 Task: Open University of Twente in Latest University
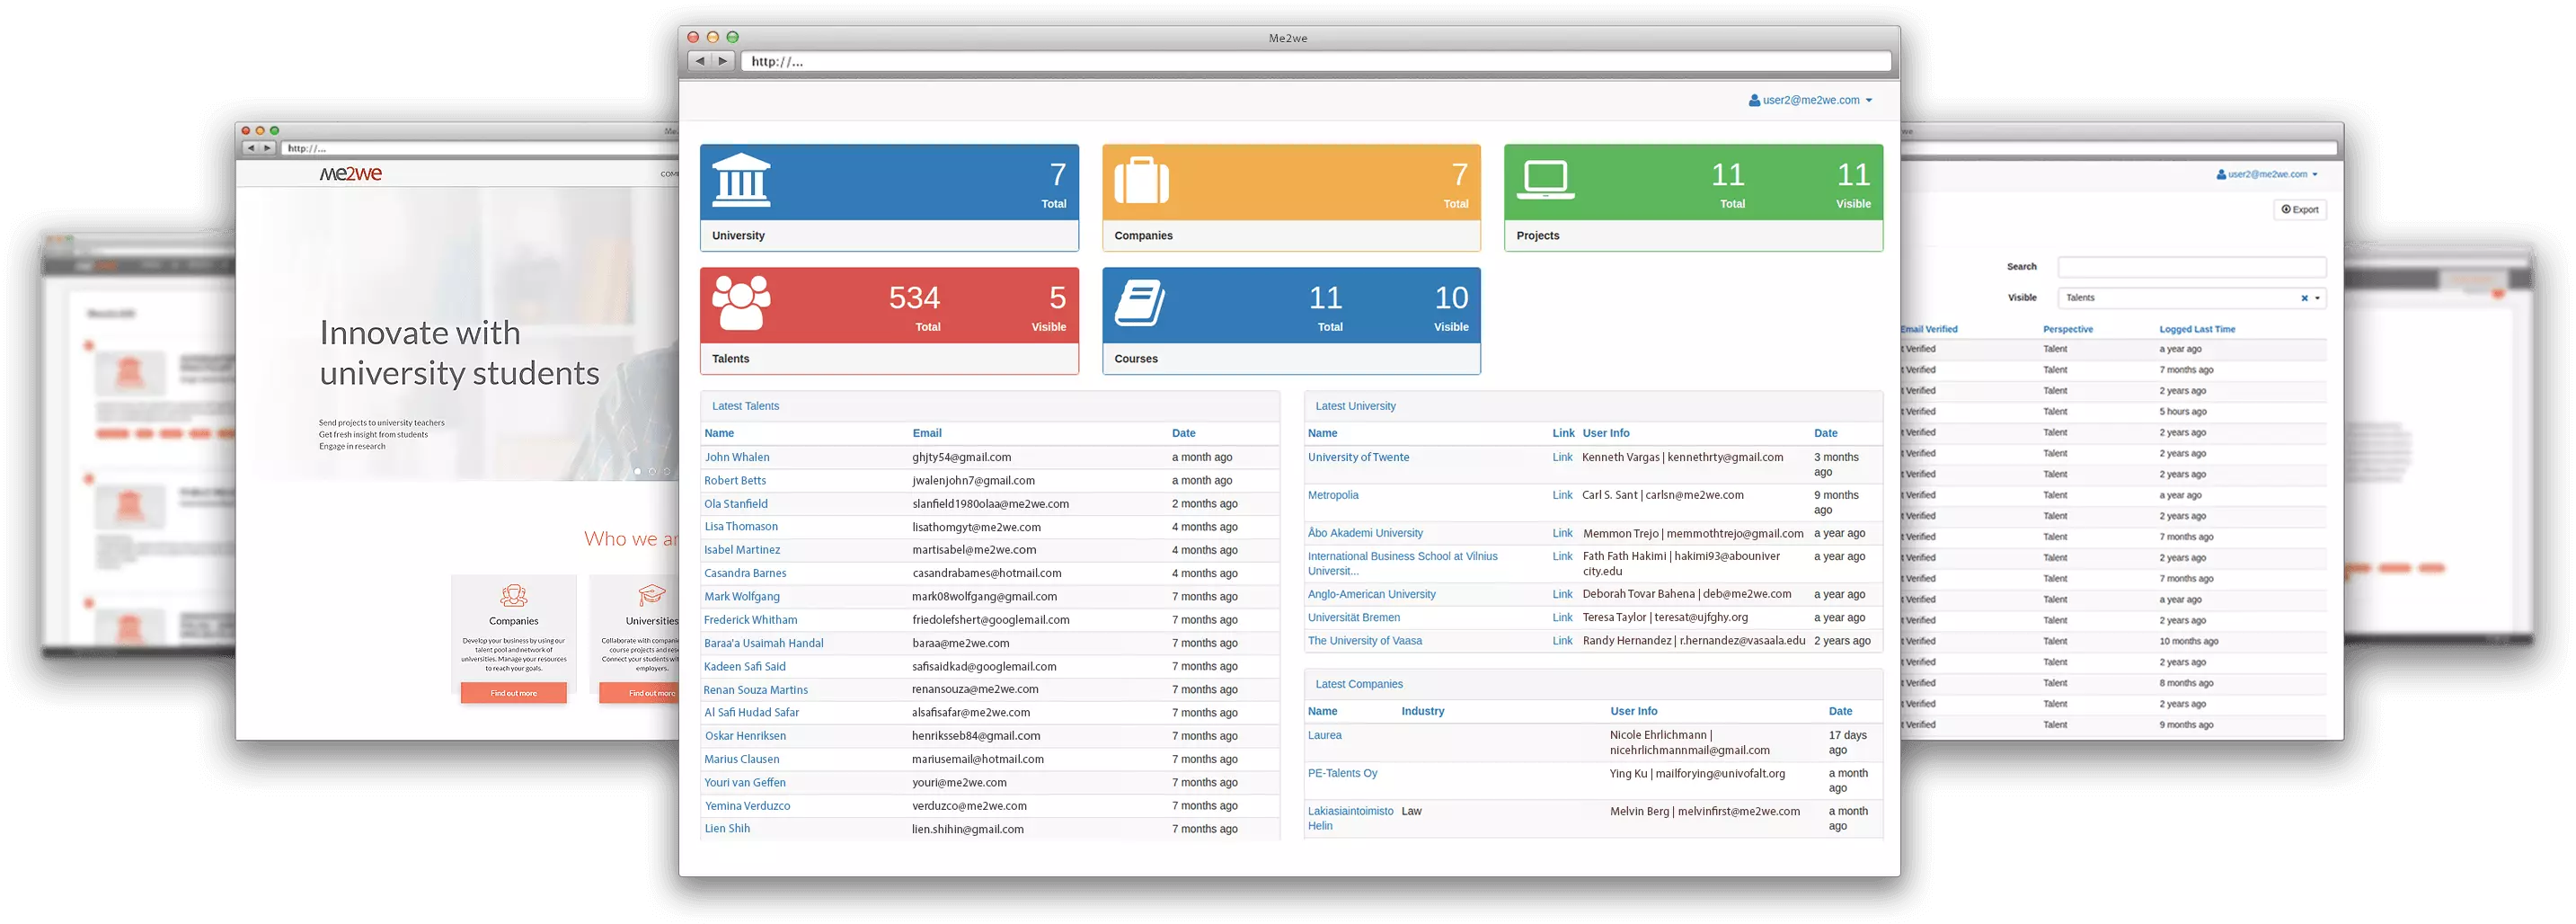pos(1358,457)
